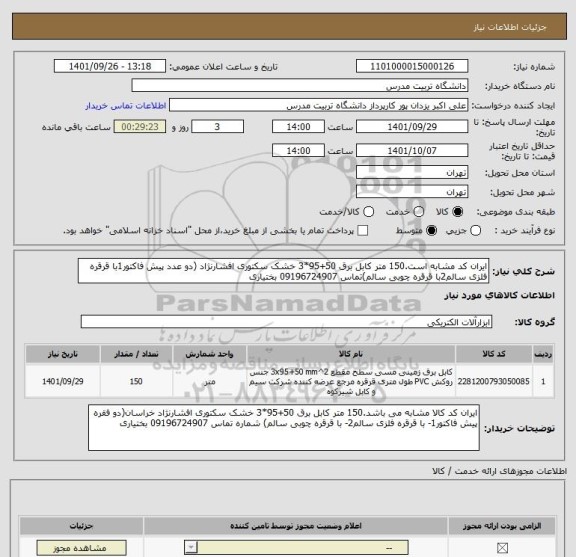The image size is (576, 557).
Task: Click the price validity date 1401/10/07 field
Action: 412,151
